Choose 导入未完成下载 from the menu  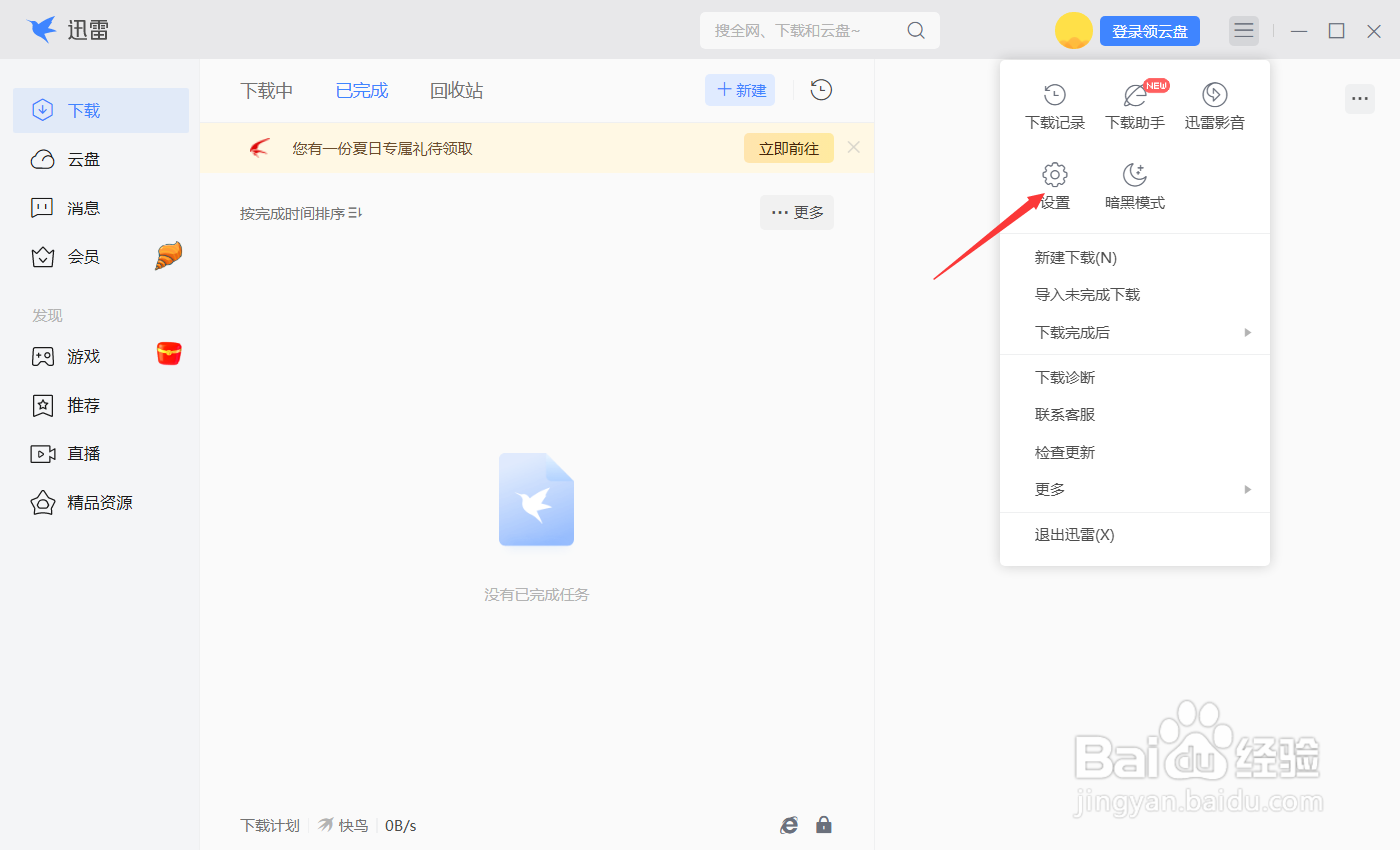(1135, 295)
